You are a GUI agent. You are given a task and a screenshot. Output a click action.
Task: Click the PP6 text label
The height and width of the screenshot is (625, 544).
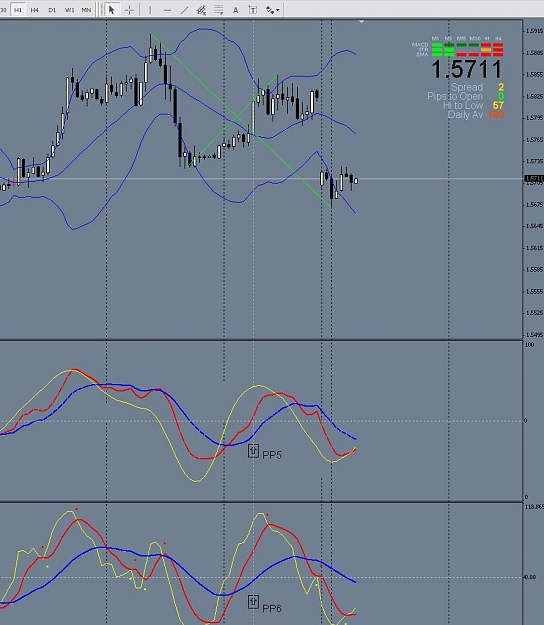tap(272, 608)
